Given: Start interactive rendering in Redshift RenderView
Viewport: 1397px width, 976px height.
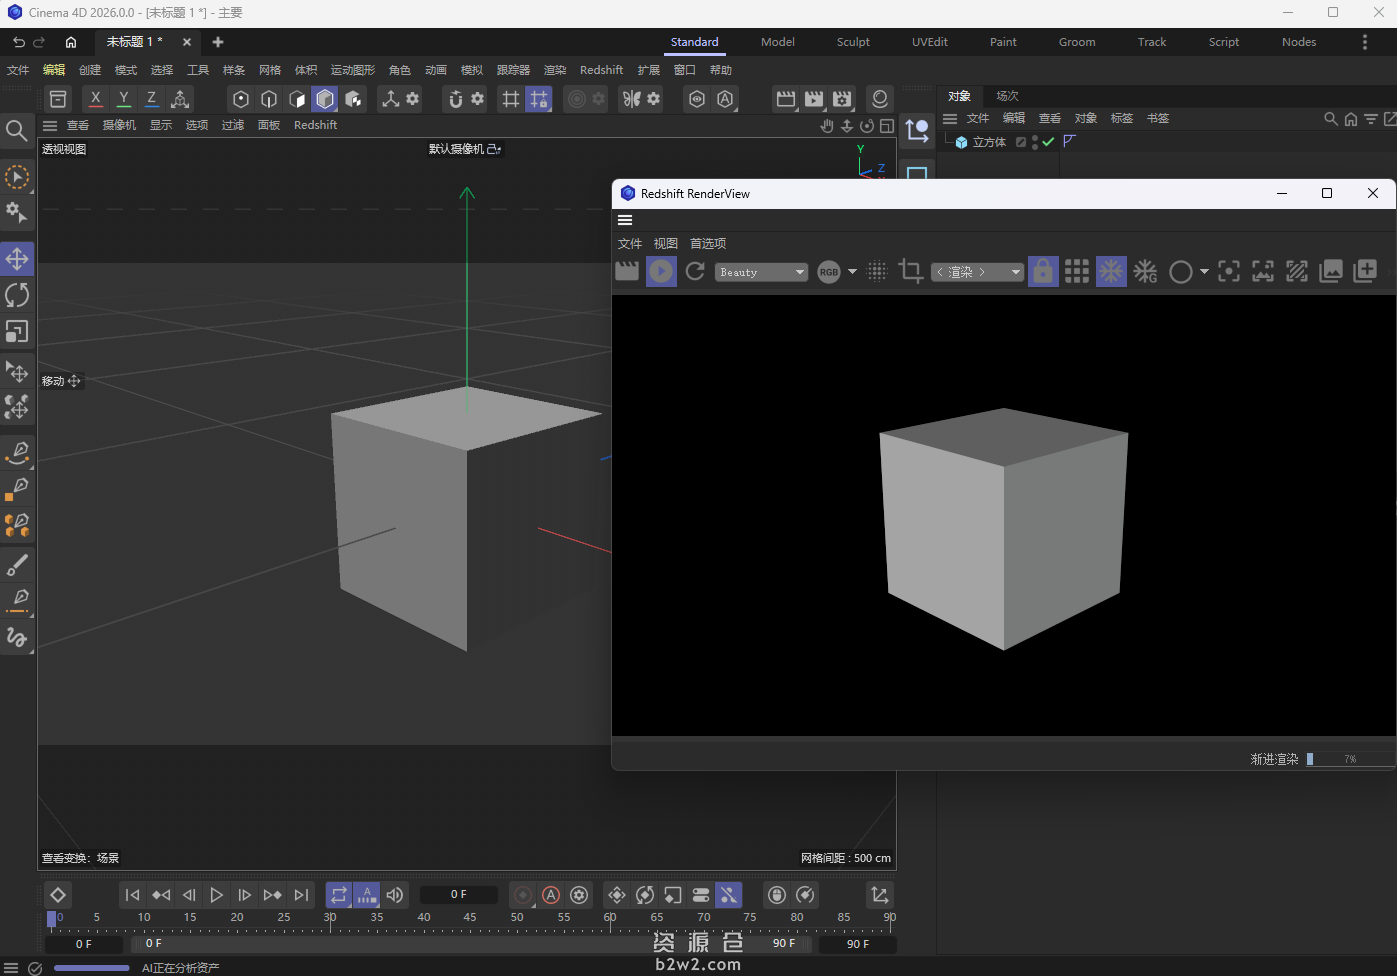Looking at the screenshot, I should tap(661, 271).
